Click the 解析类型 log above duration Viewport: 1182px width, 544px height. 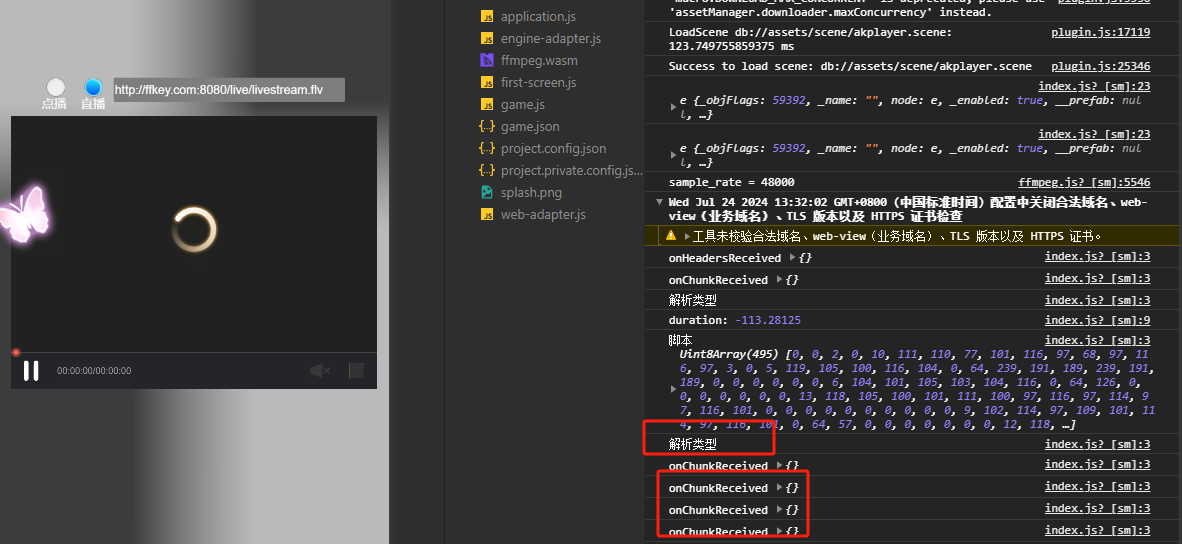(693, 300)
